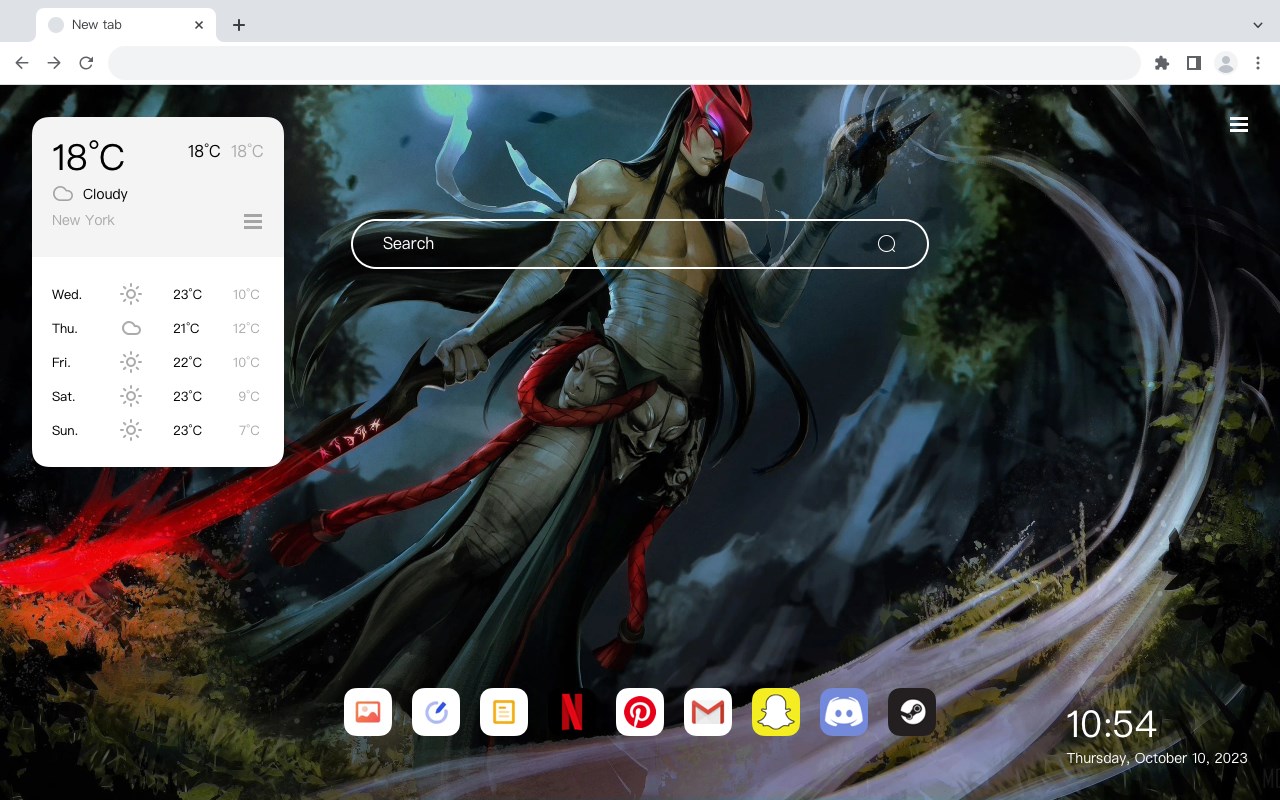Screen dimensions: 1280x800
Task: Click the sunny icon for Sat.
Action: tap(131, 396)
